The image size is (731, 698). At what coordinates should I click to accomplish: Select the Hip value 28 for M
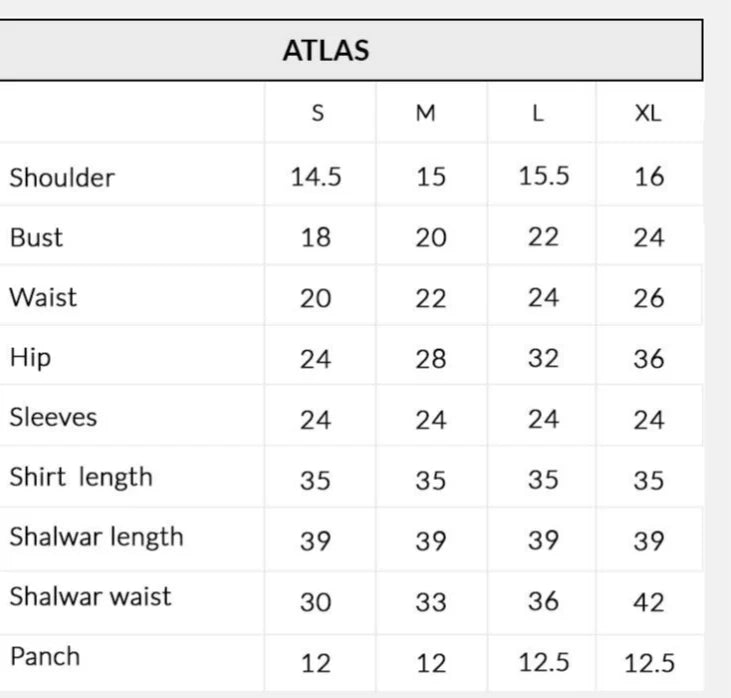pos(430,359)
